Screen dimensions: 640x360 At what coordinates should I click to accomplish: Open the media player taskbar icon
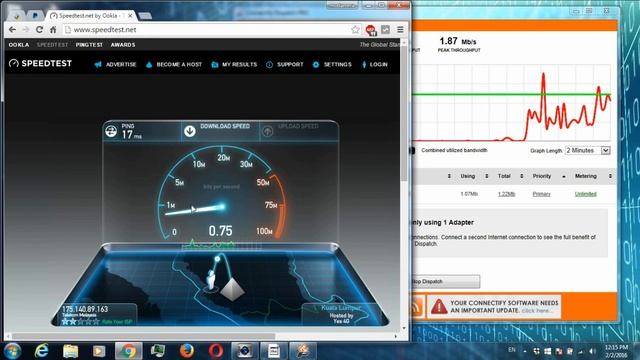[99, 351]
